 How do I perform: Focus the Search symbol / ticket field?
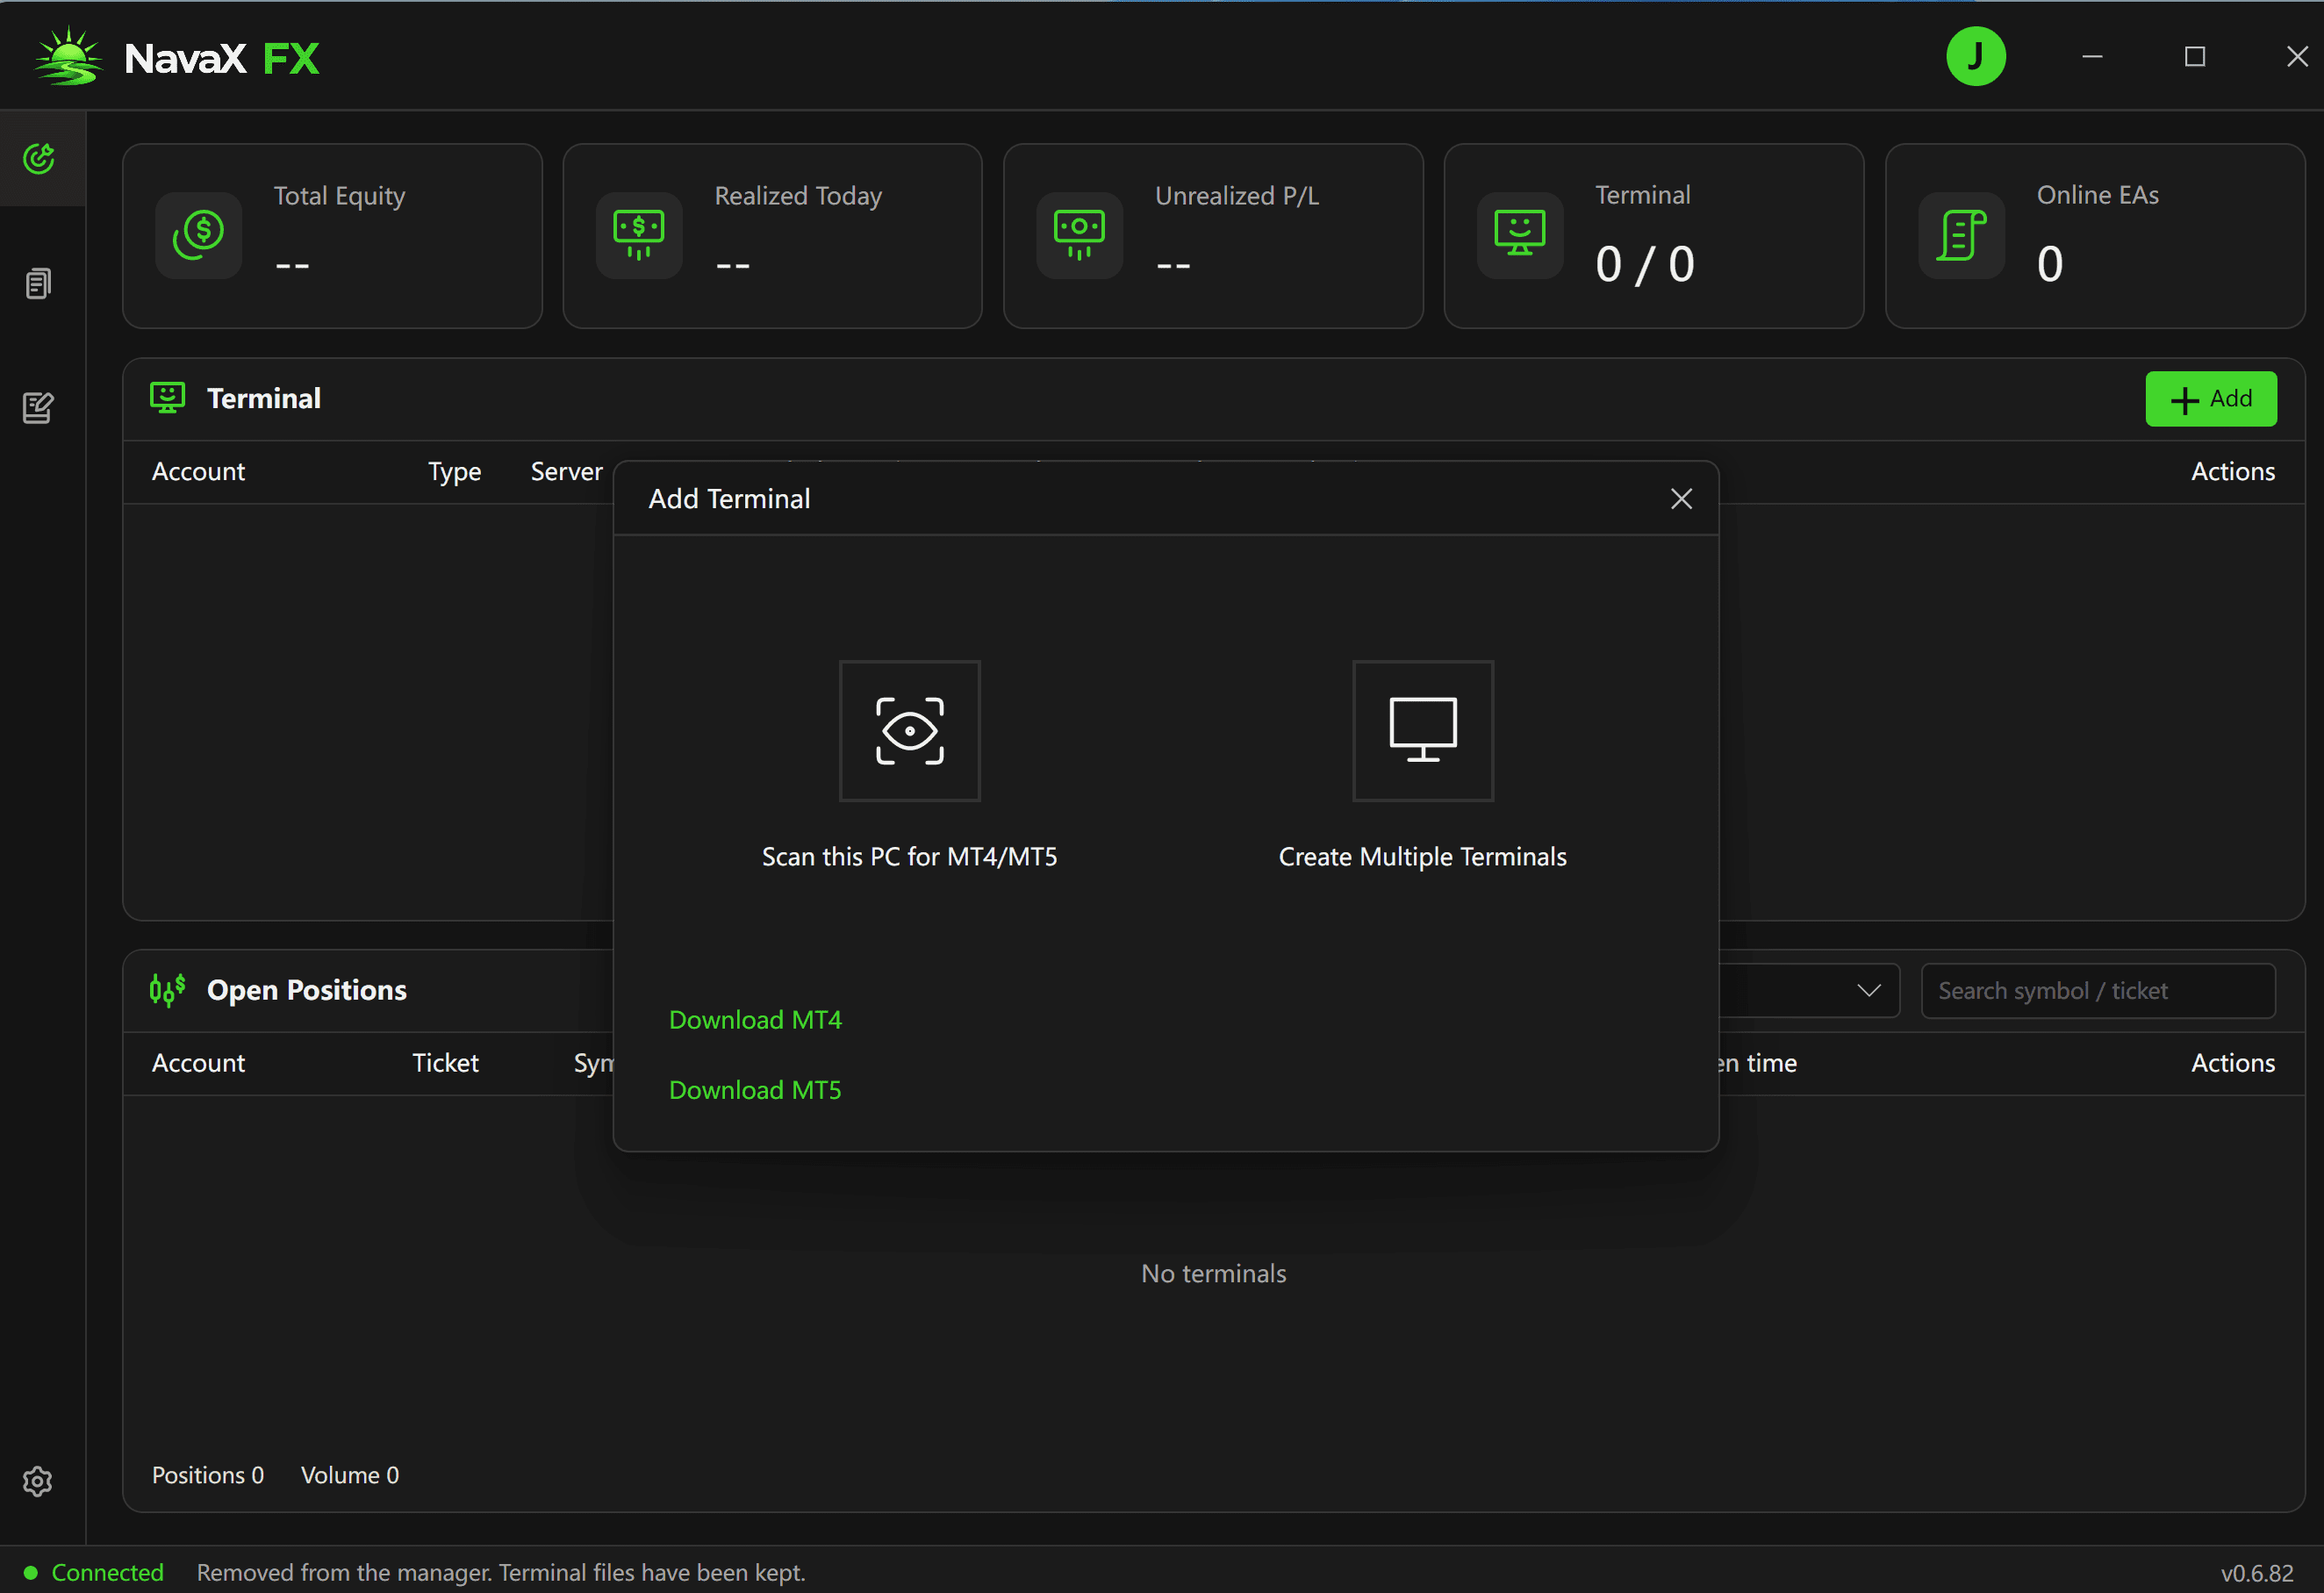2098,991
